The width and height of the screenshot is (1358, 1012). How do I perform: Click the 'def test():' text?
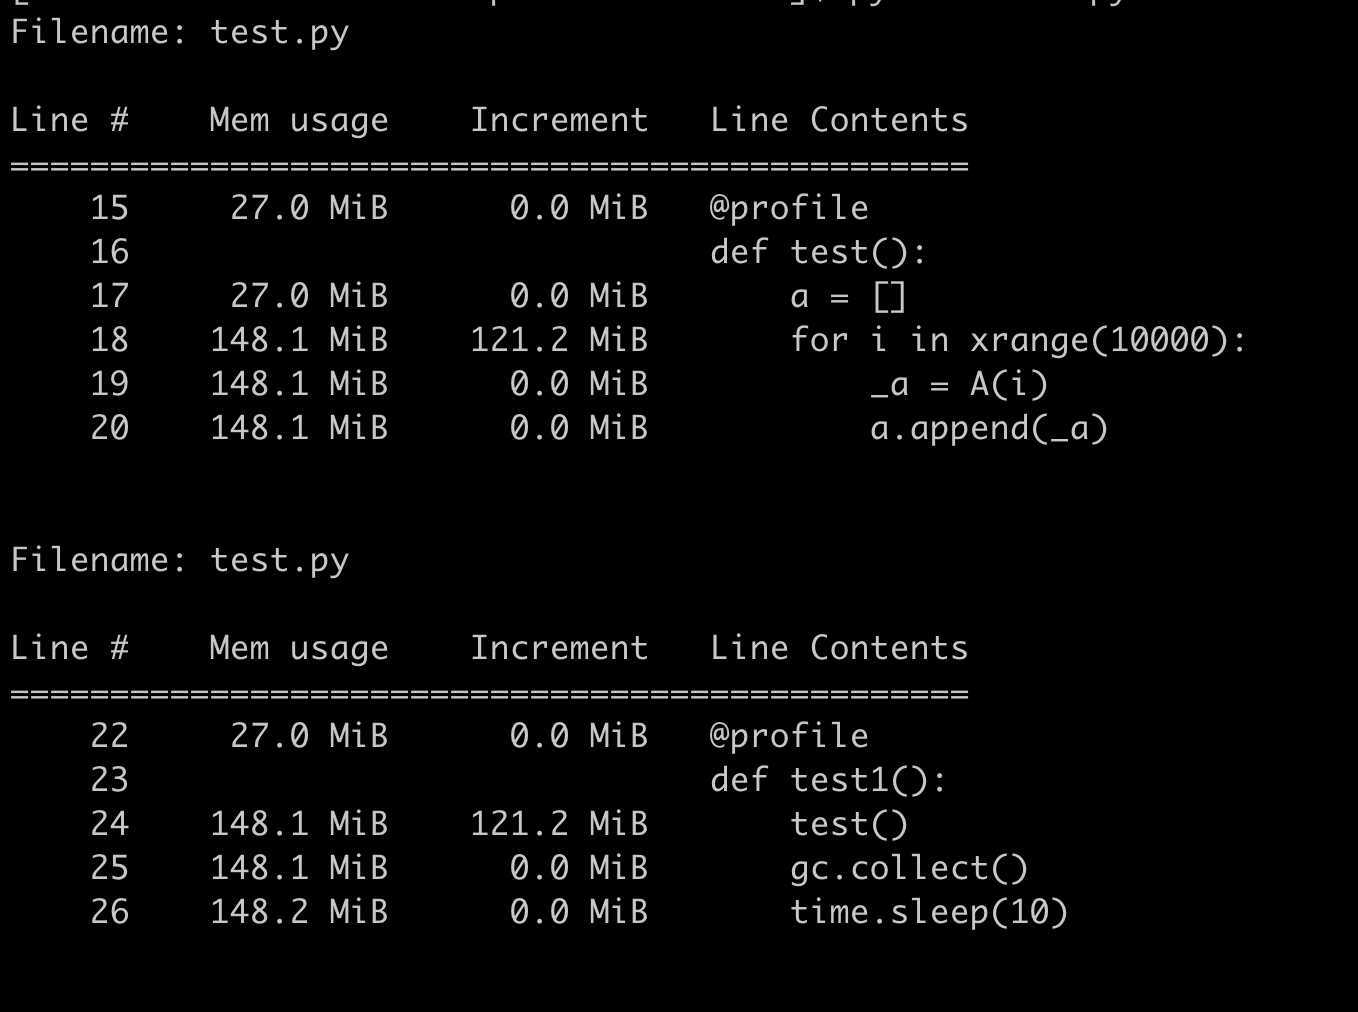819,252
